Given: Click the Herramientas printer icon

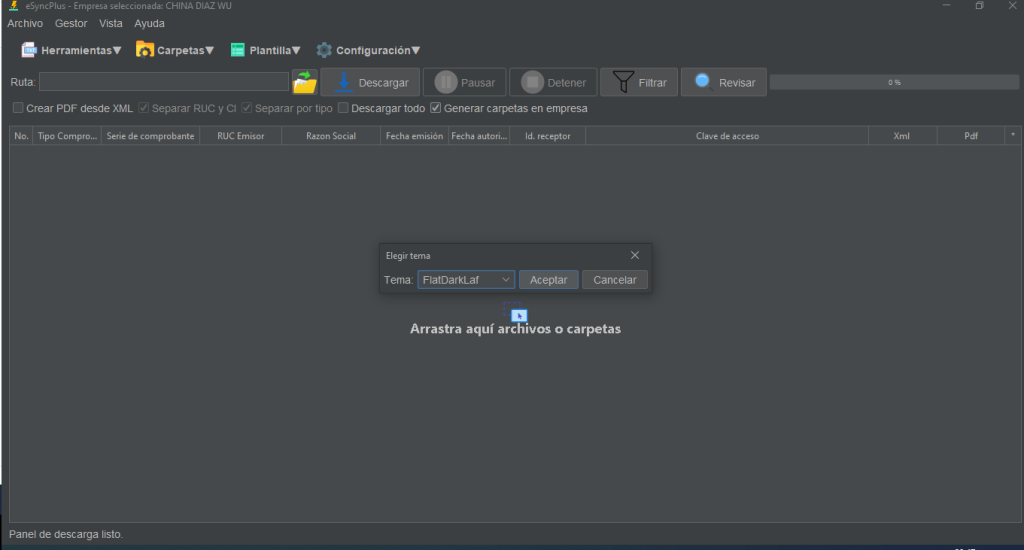Looking at the screenshot, I should coord(29,50).
